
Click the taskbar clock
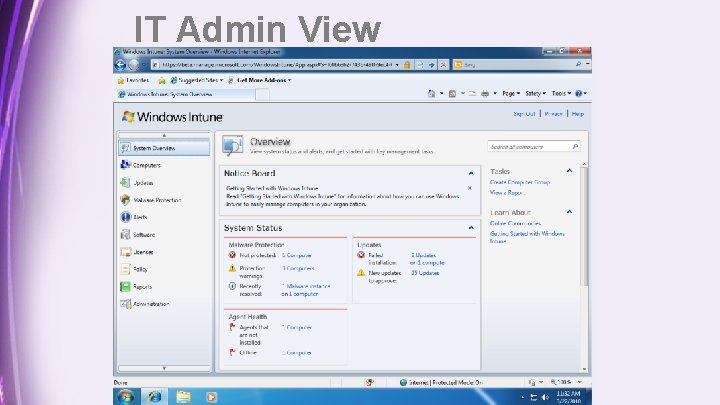click(568, 397)
